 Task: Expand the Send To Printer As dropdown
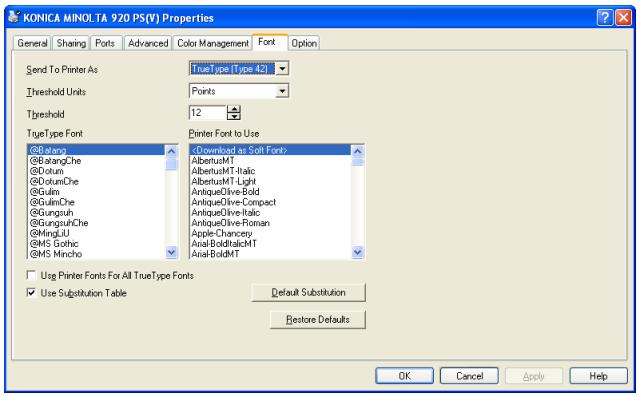click(x=282, y=69)
